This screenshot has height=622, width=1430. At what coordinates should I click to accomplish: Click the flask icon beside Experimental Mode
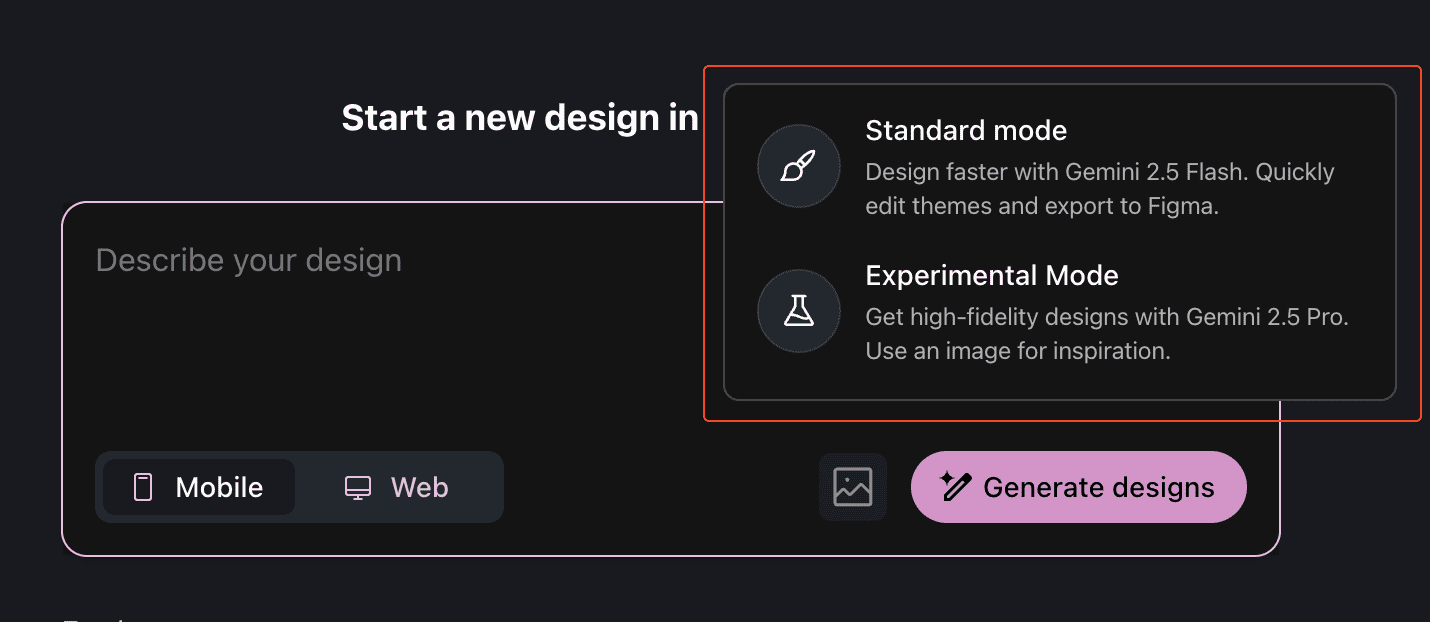pos(798,311)
